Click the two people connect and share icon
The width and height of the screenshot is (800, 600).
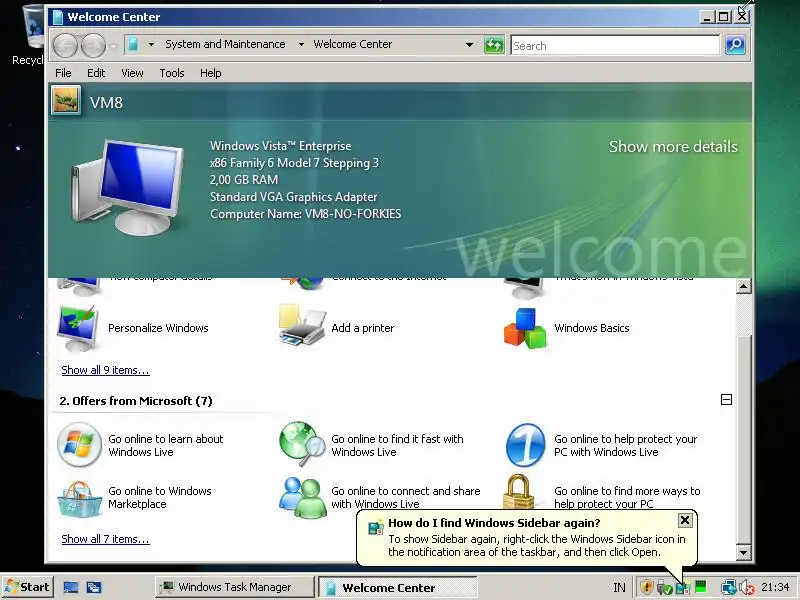tap(303, 497)
